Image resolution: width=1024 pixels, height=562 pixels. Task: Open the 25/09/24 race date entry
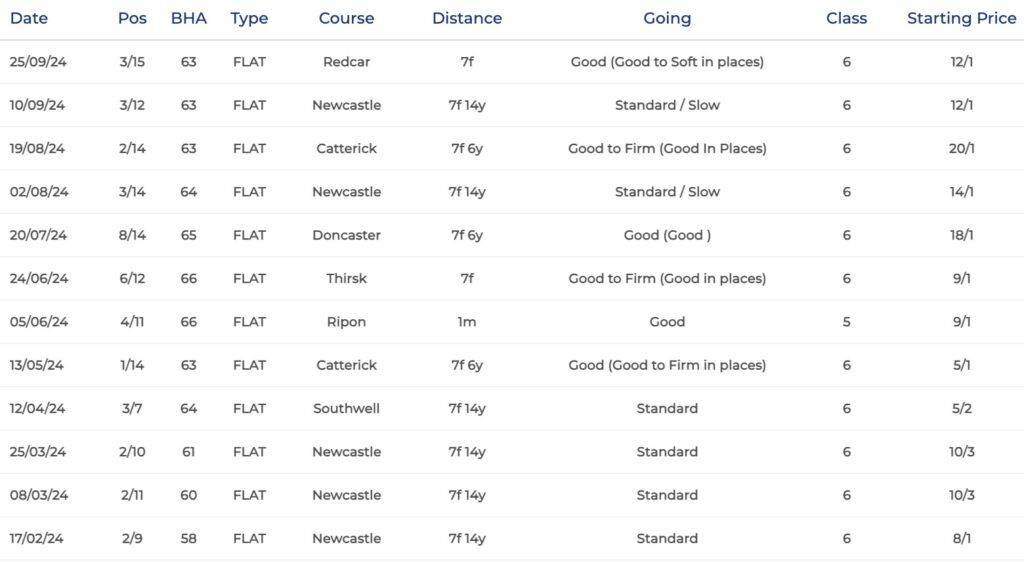pyautogui.click(x=38, y=62)
